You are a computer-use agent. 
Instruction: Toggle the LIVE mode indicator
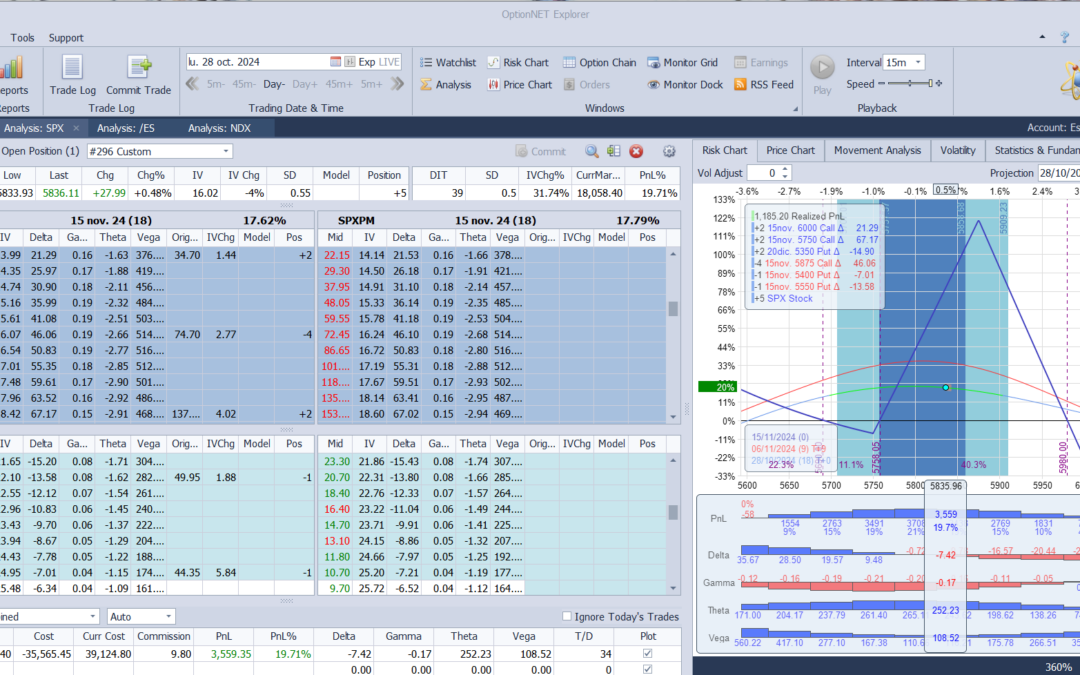[389, 62]
